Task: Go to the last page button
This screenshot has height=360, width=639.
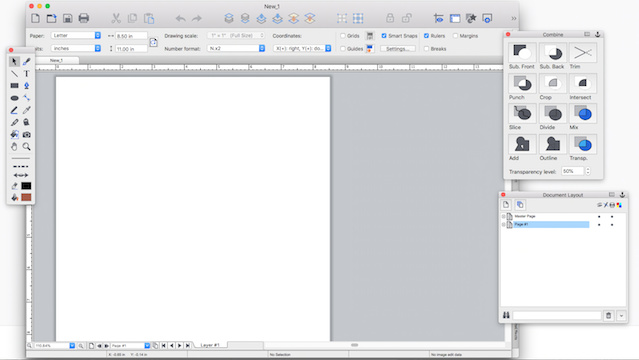Action: click(187, 346)
